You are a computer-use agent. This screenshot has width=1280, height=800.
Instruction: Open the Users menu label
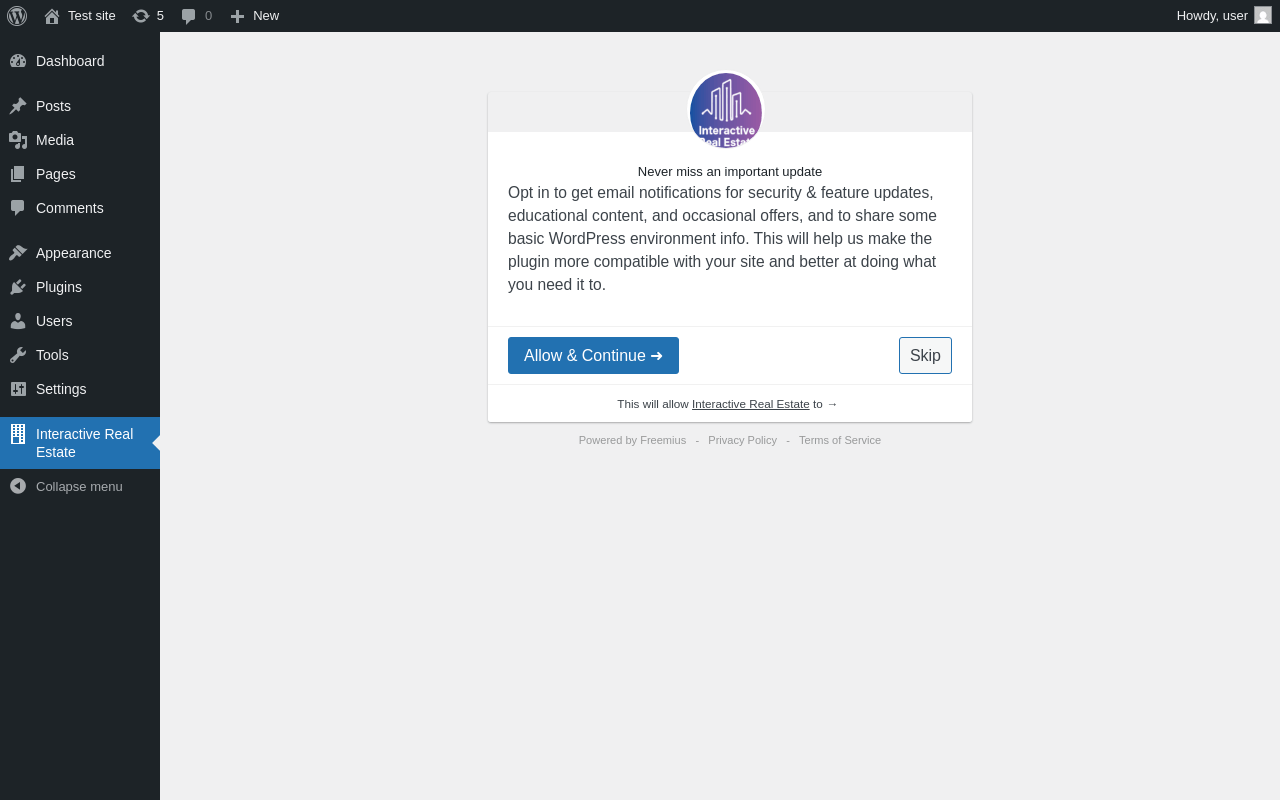54,321
